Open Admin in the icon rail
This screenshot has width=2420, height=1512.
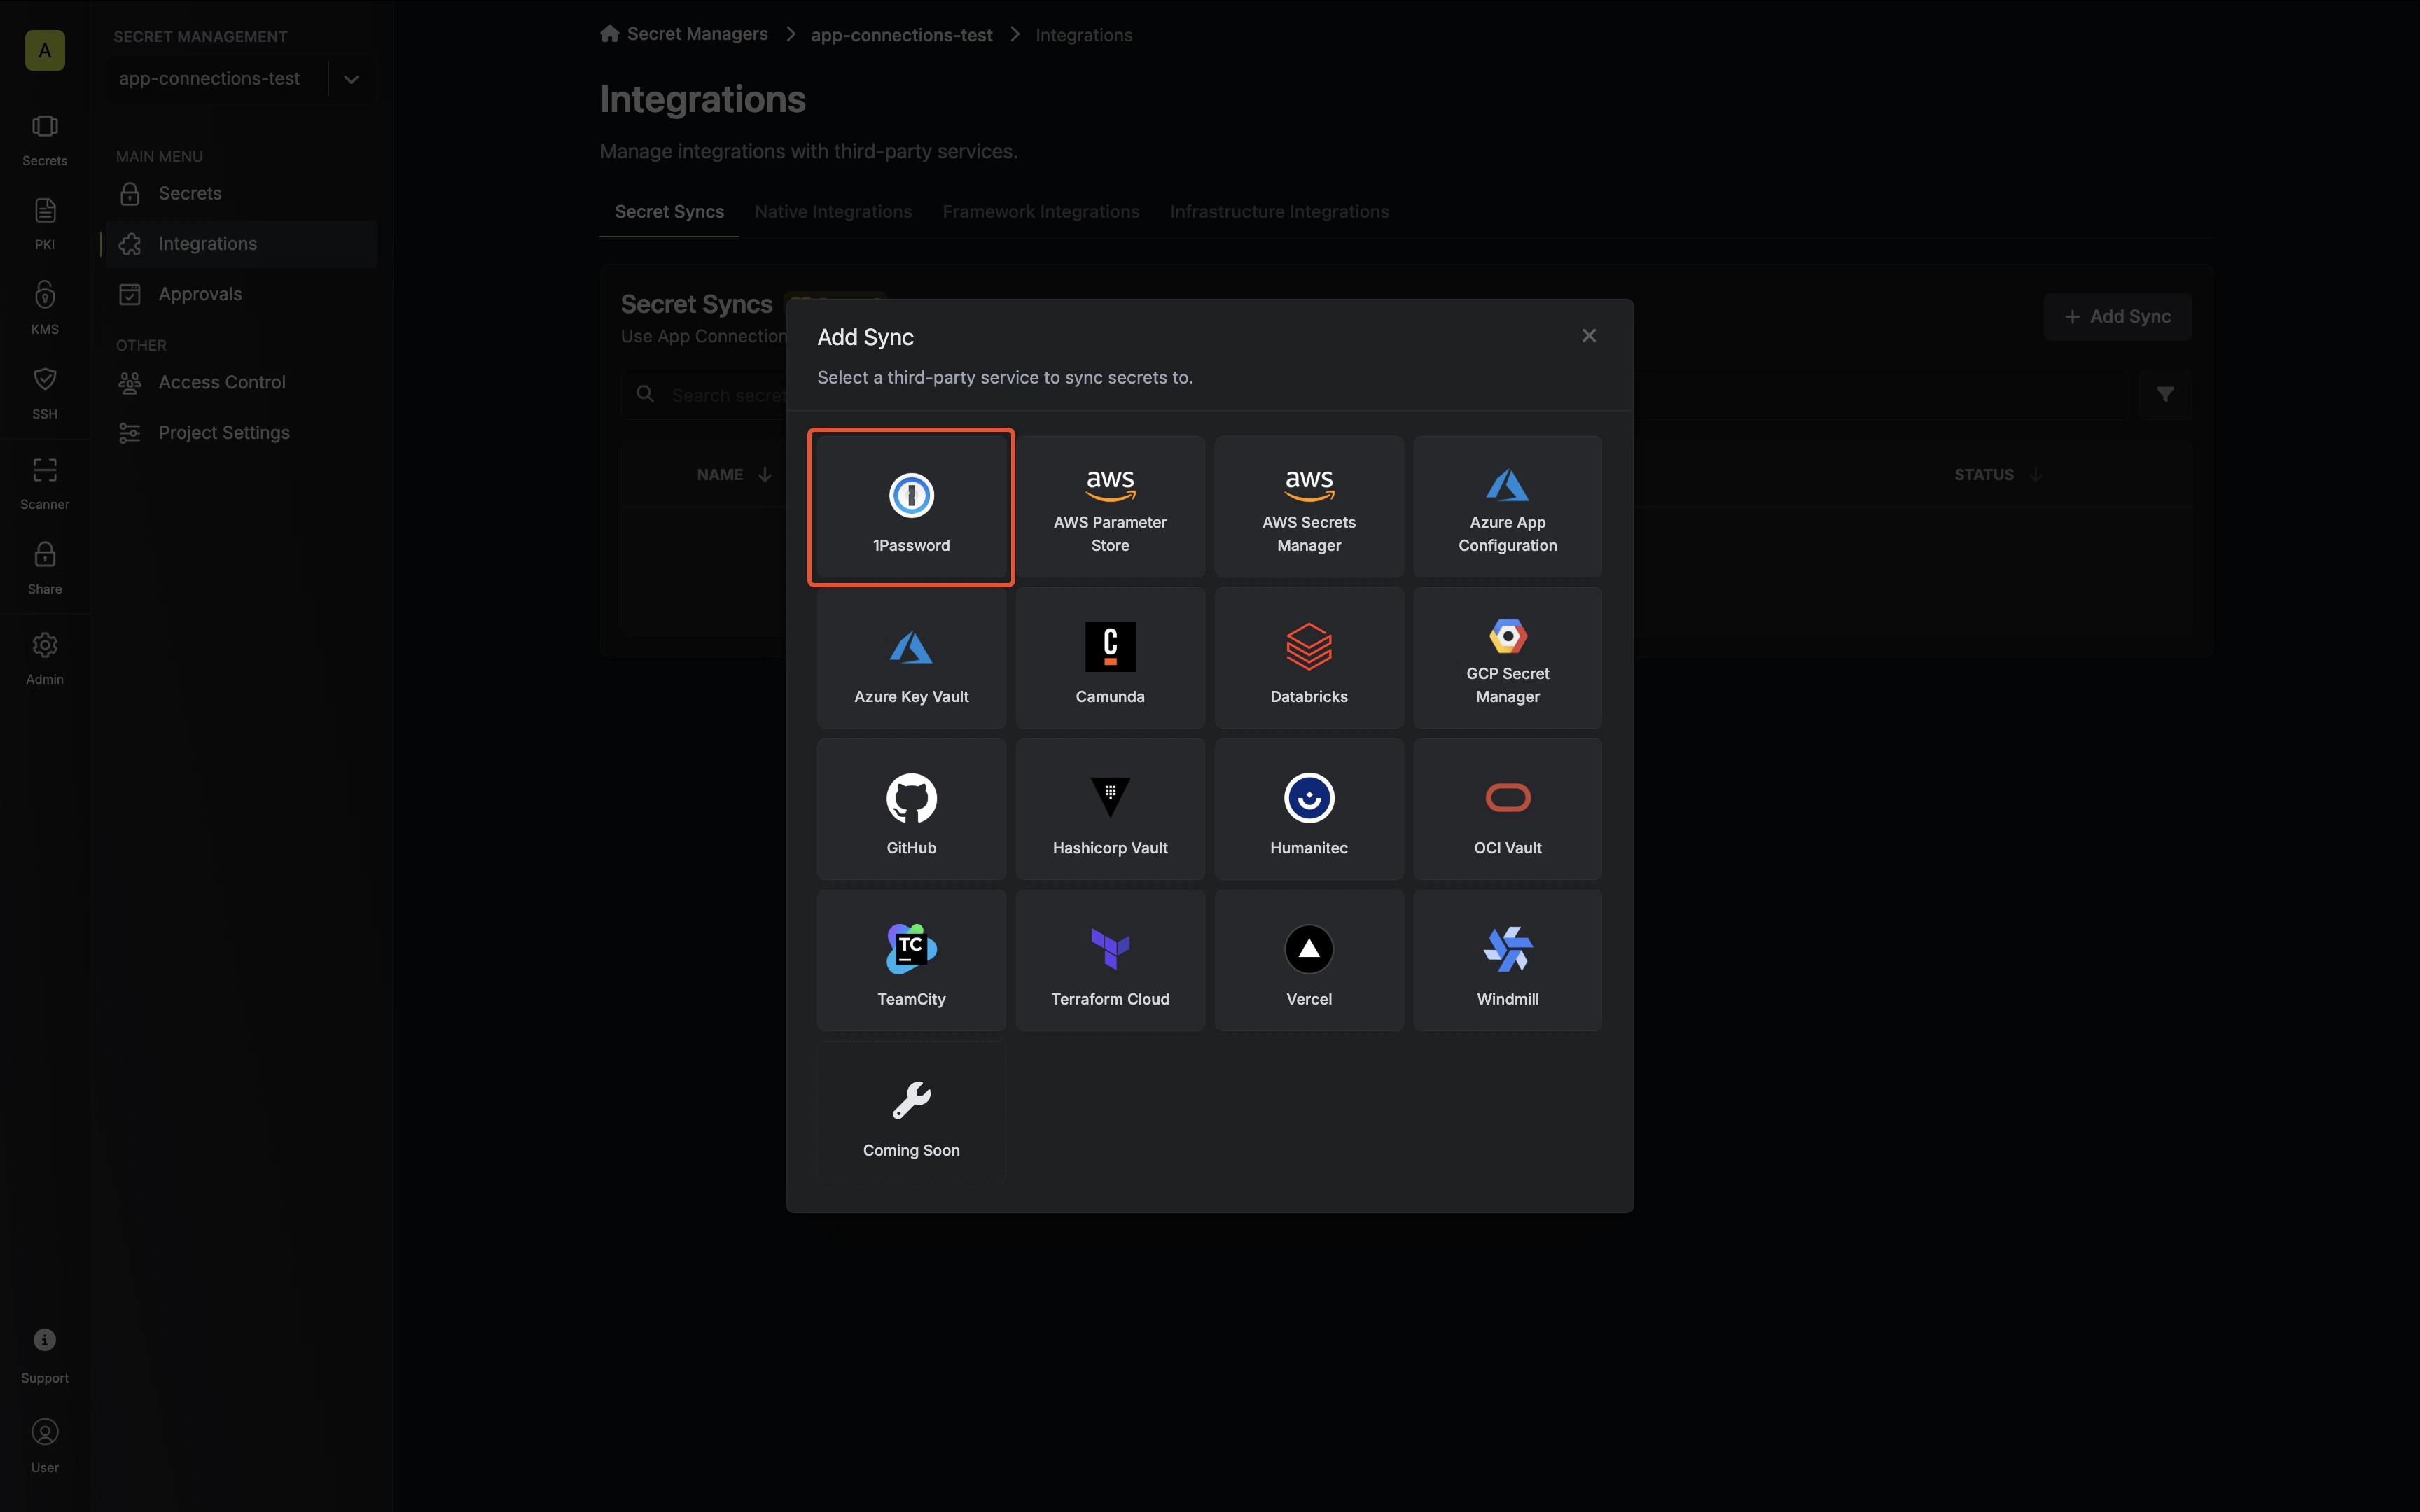(x=45, y=658)
